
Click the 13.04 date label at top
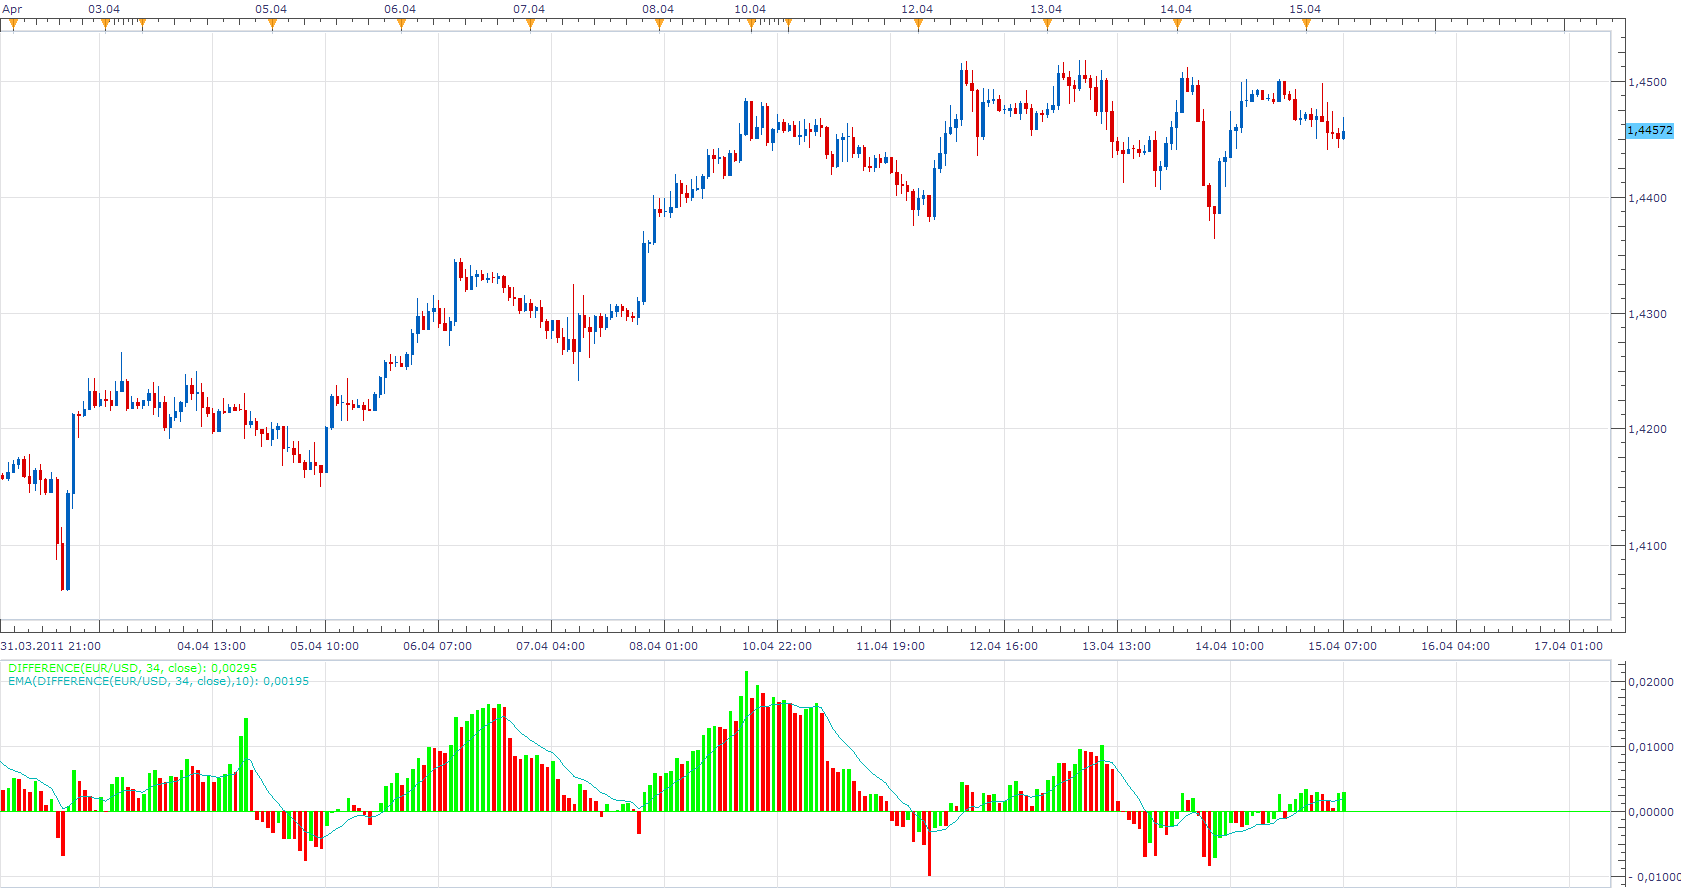click(x=1046, y=9)
